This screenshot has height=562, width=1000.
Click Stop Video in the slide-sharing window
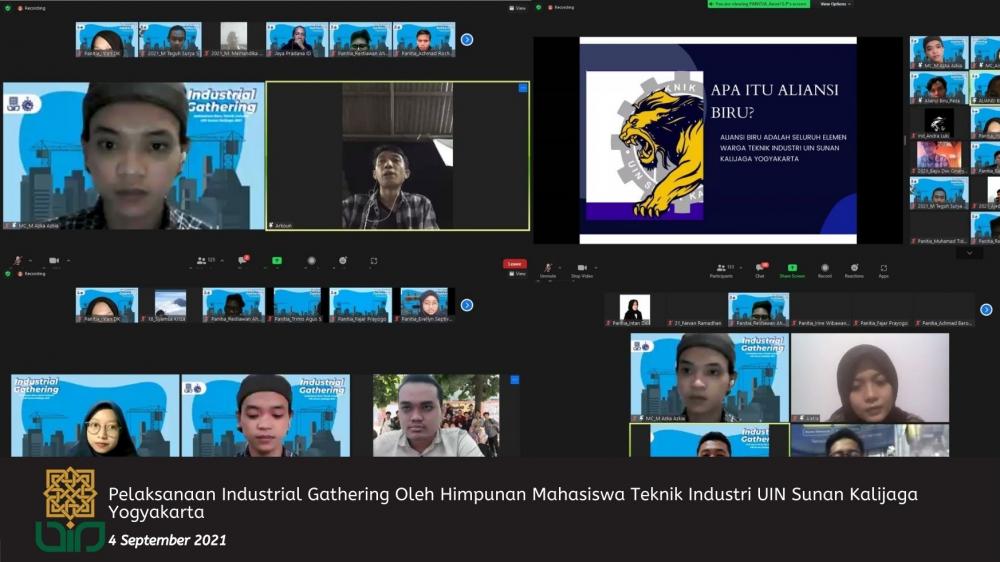(x=582, y=271)
